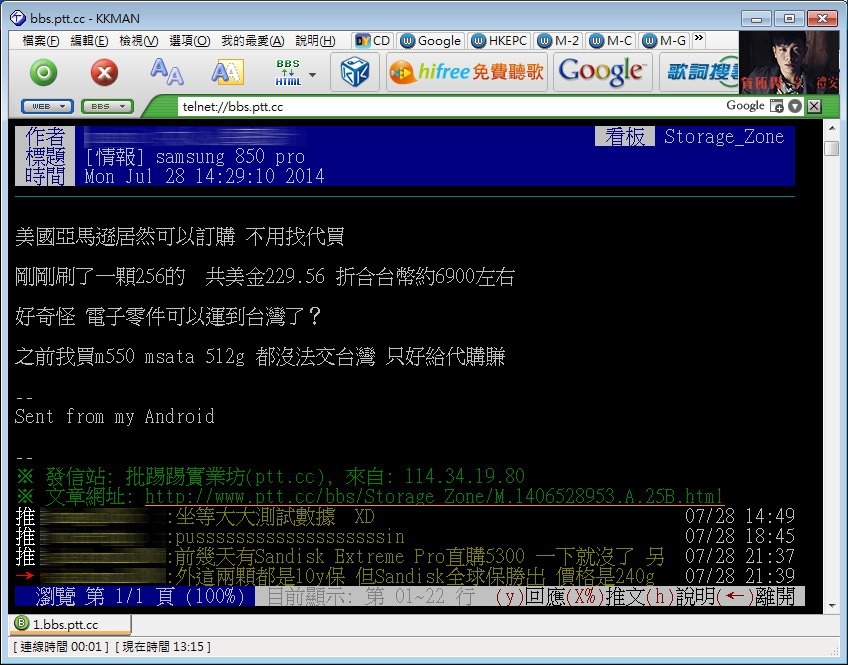This screenshot has height=665, width=848.
Task: Click the highlighted AA font color icon
Action: (x=227, y=72)
